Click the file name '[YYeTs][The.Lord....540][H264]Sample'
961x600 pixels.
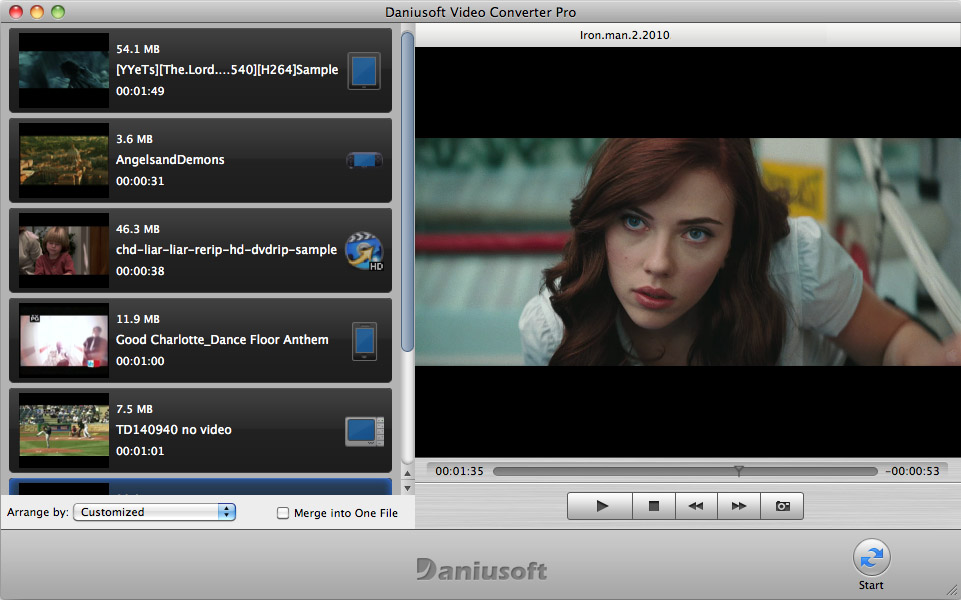click(x=227, y=70)
